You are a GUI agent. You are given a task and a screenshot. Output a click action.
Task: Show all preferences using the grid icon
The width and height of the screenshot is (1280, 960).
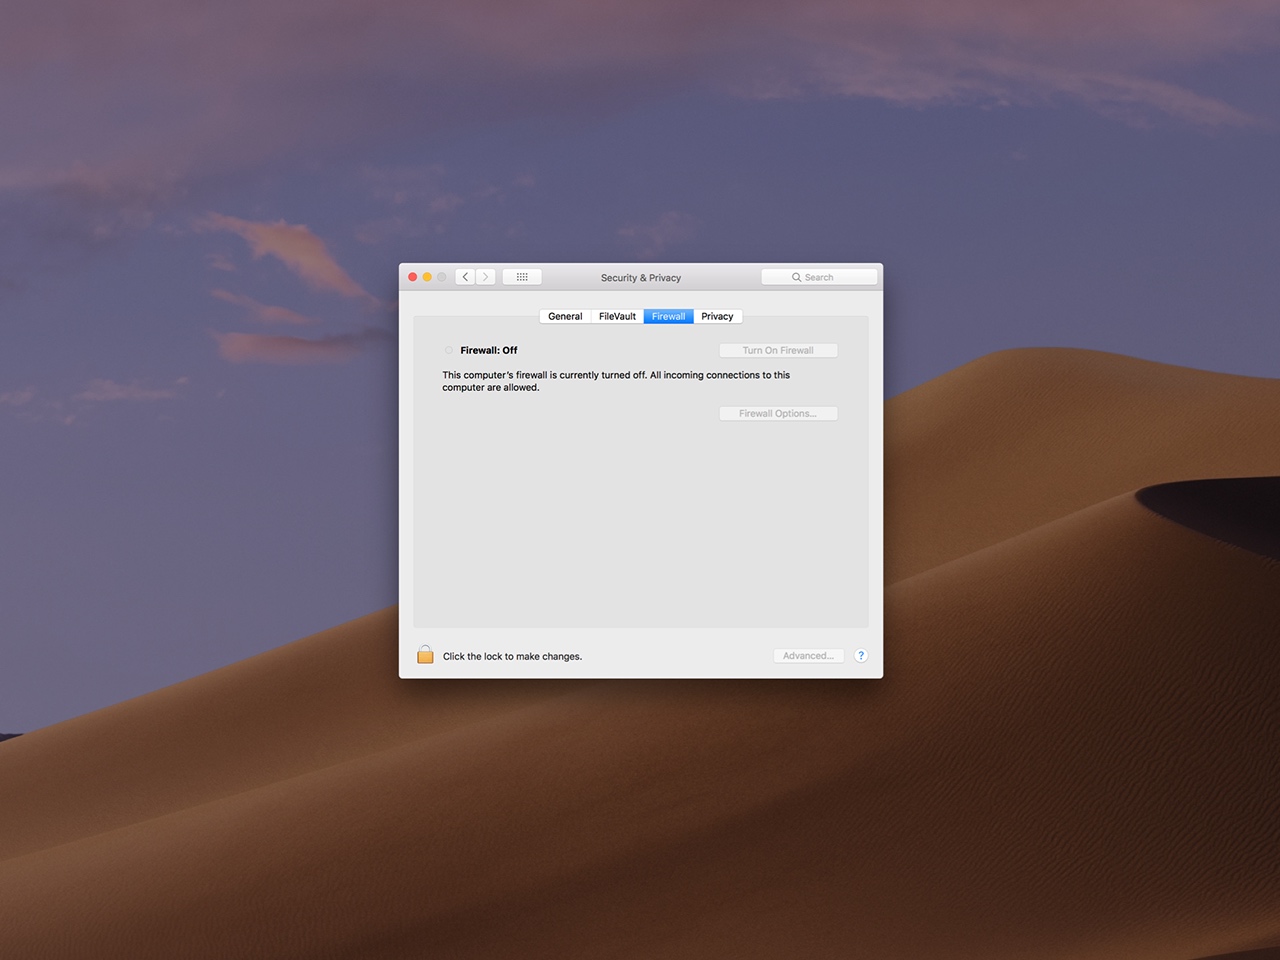pyautogui.click(x=522, y=277)
